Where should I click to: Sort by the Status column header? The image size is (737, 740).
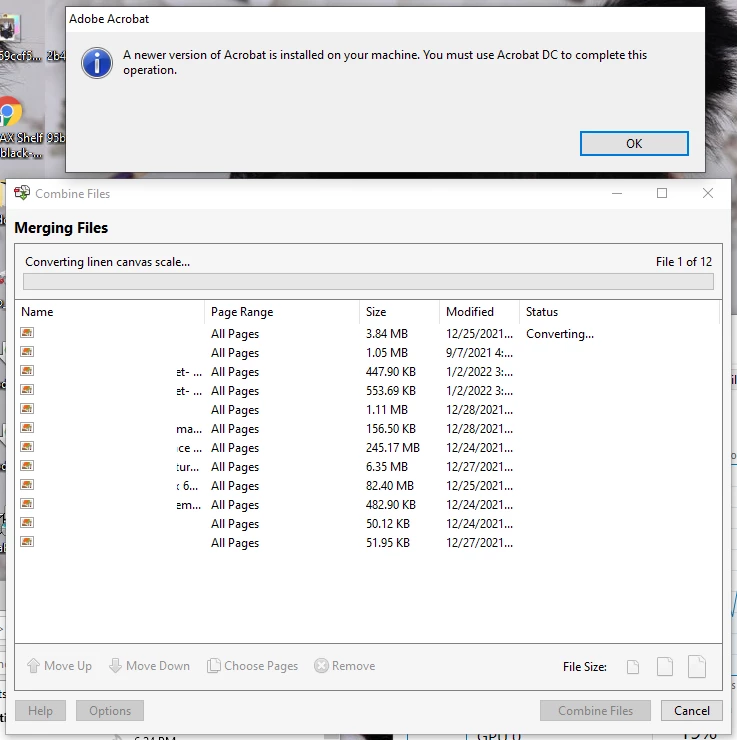(620, 312)
